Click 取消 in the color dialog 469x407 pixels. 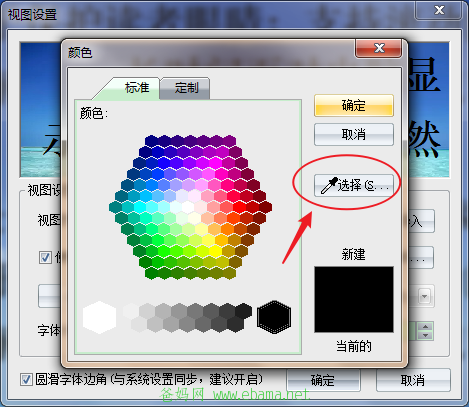pos(354,134)
